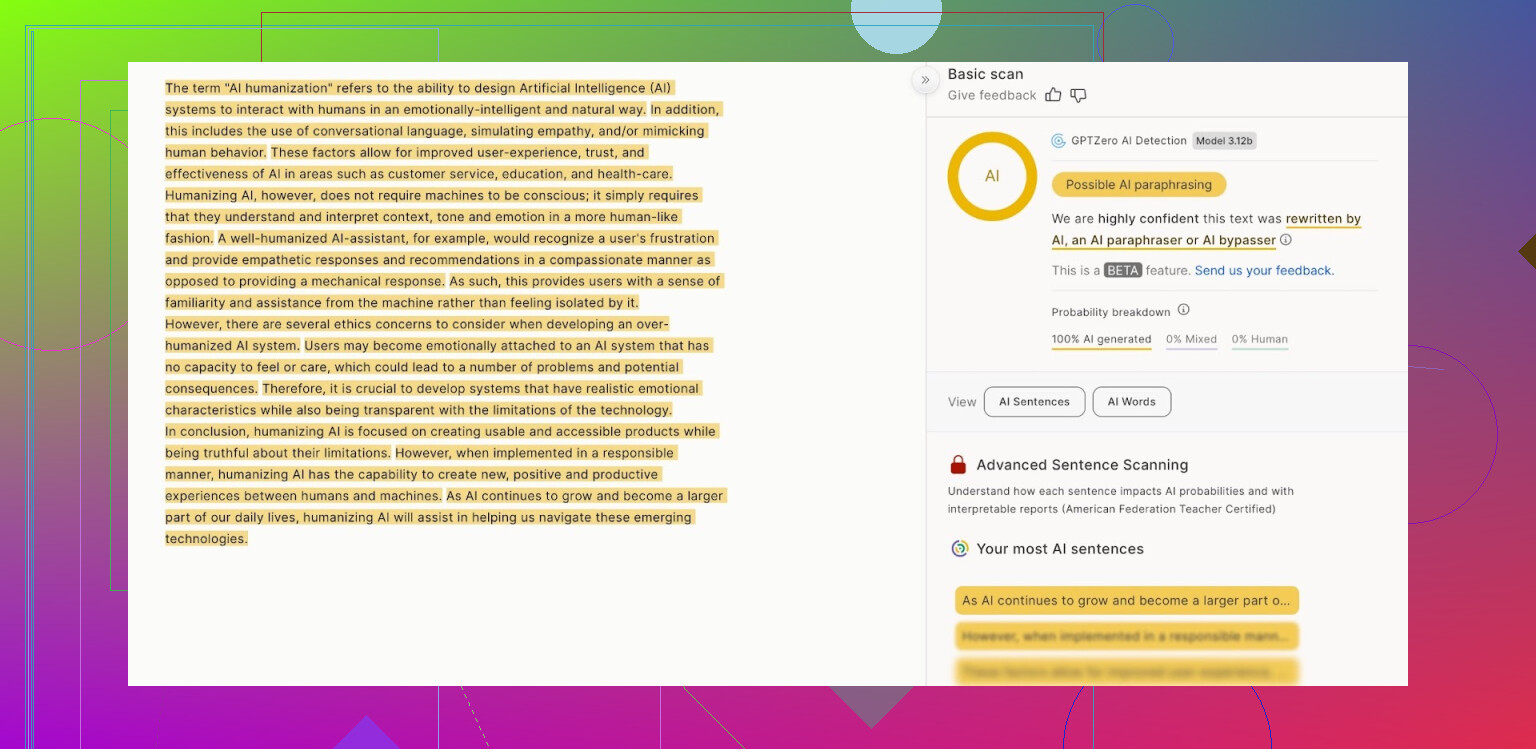Viewport: 1536px width, 749px height.
Task: Click the Probability breakdown info icon
Action: [1183, 310]
